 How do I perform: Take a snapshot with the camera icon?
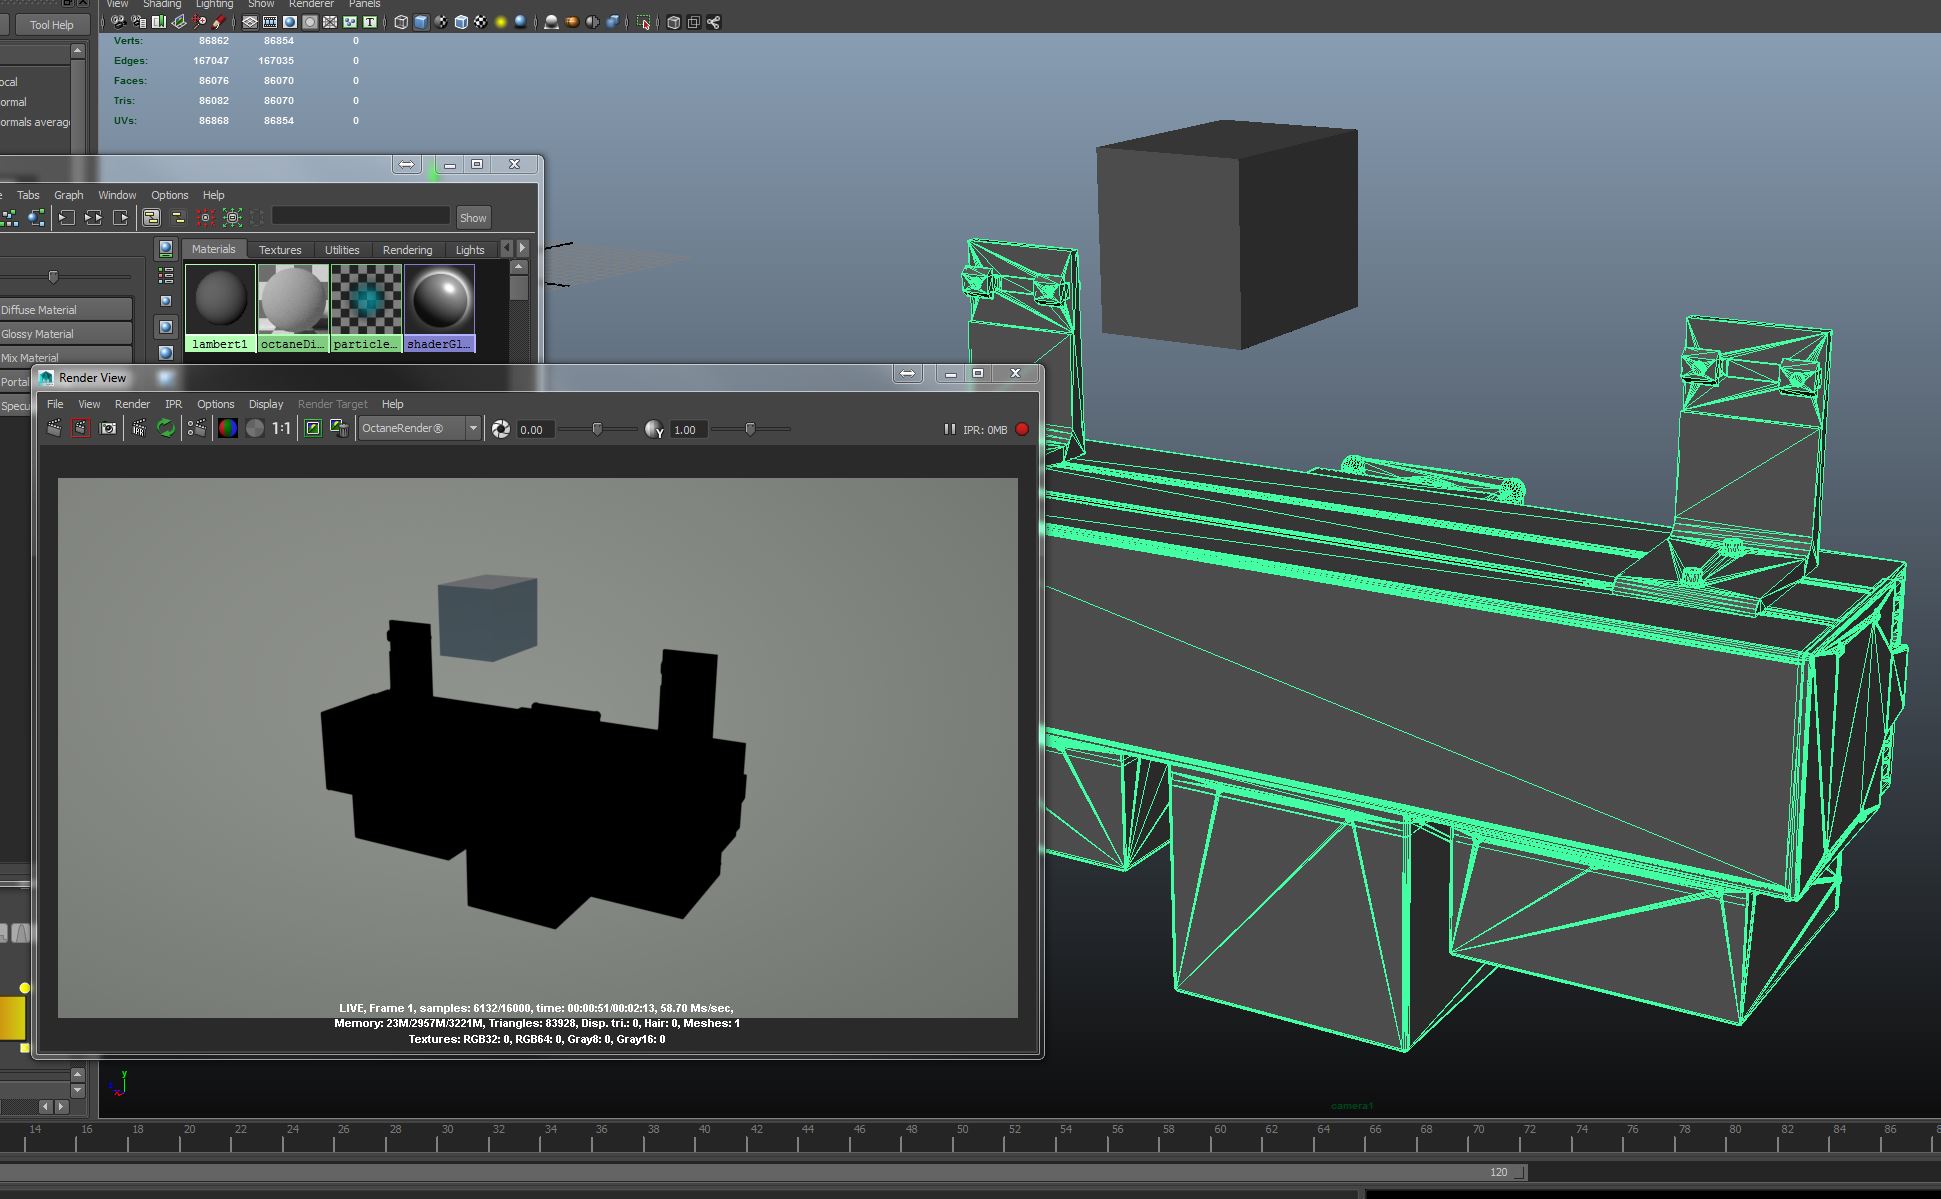[108, 429]
